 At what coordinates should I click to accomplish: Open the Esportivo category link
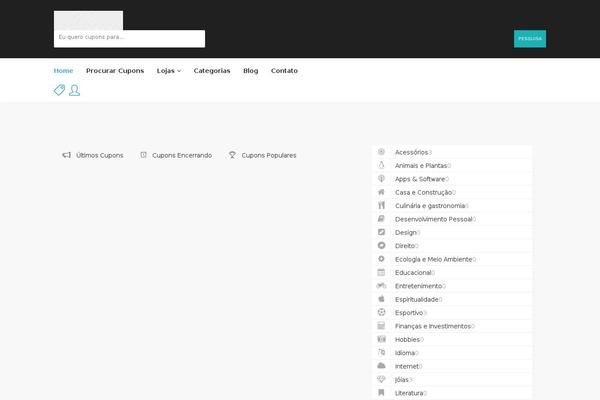409,313
